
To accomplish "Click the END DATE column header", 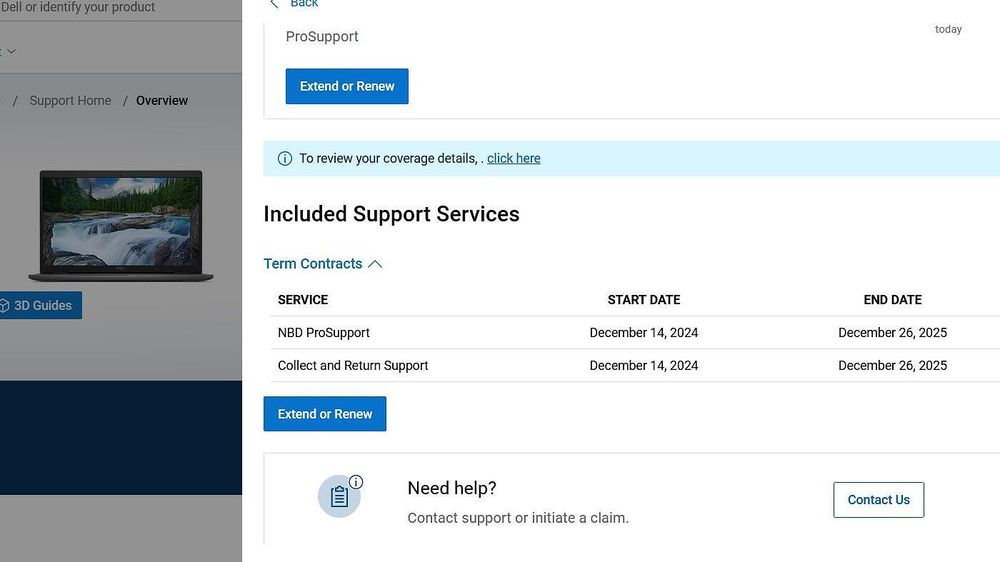I will 892,300.
